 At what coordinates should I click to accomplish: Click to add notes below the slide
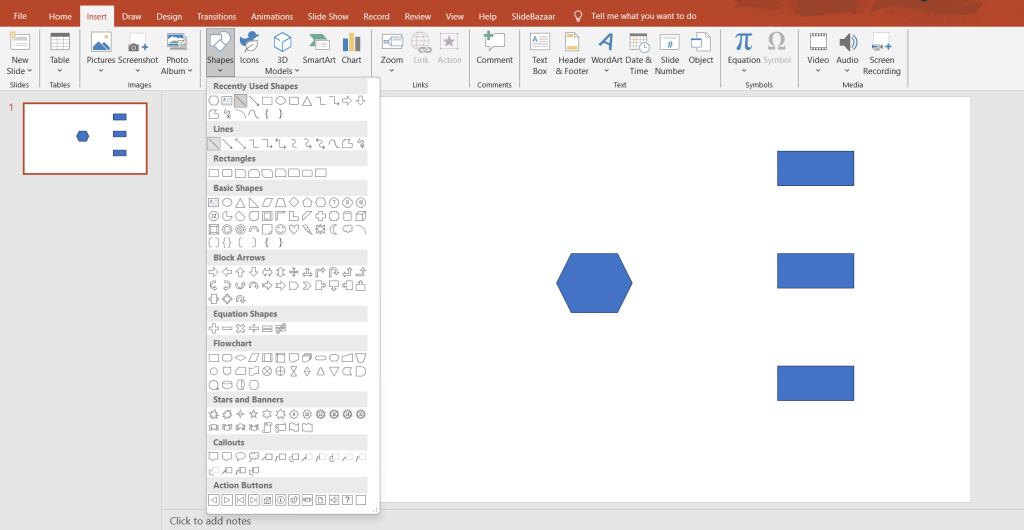point(210,520)
